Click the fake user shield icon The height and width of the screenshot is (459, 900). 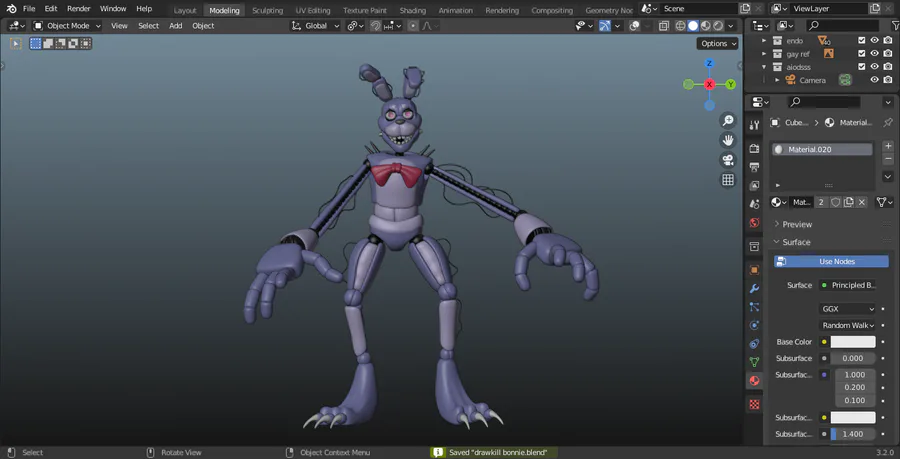pyautogui.click(x=835, y=202)
